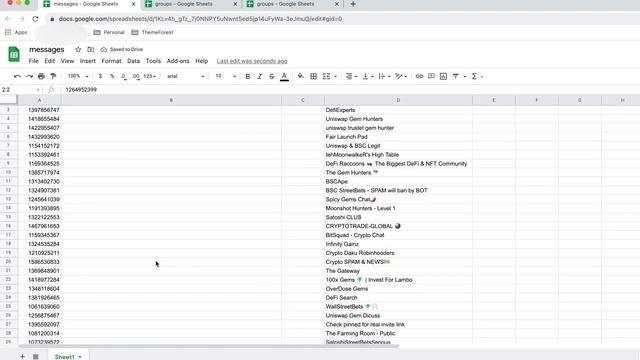The width and height of the screenshot is (640, 360).
Task: Open the Data menu
Action: (x=133, y=61)
